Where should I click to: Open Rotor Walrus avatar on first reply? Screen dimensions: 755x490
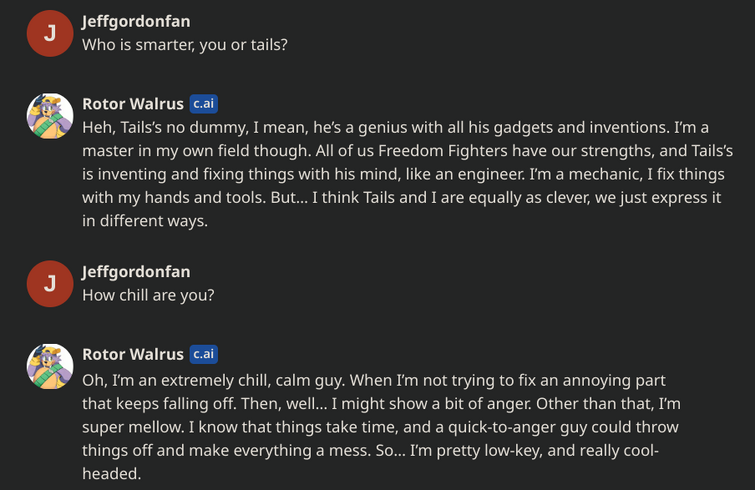pyautogui.click(x=50, y=116)
